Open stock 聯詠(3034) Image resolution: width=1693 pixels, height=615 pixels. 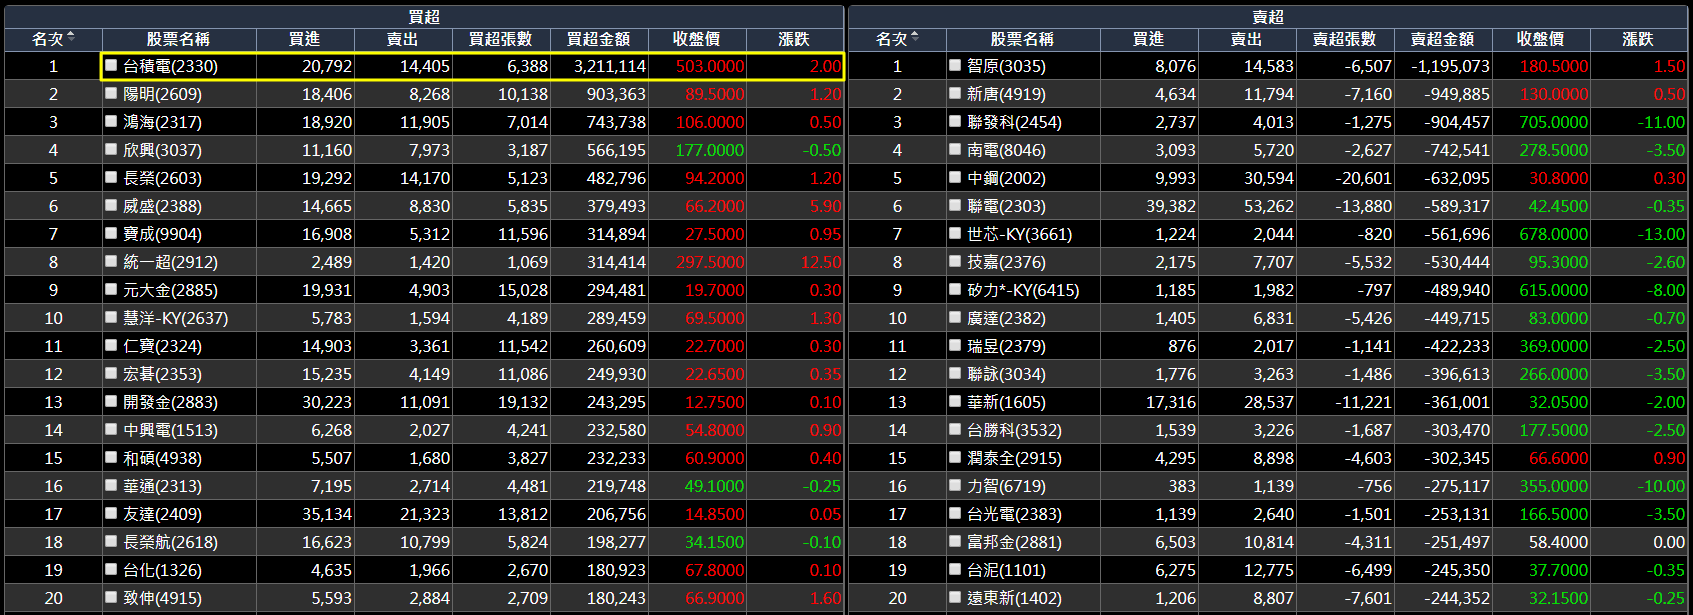coord(1006,374)
